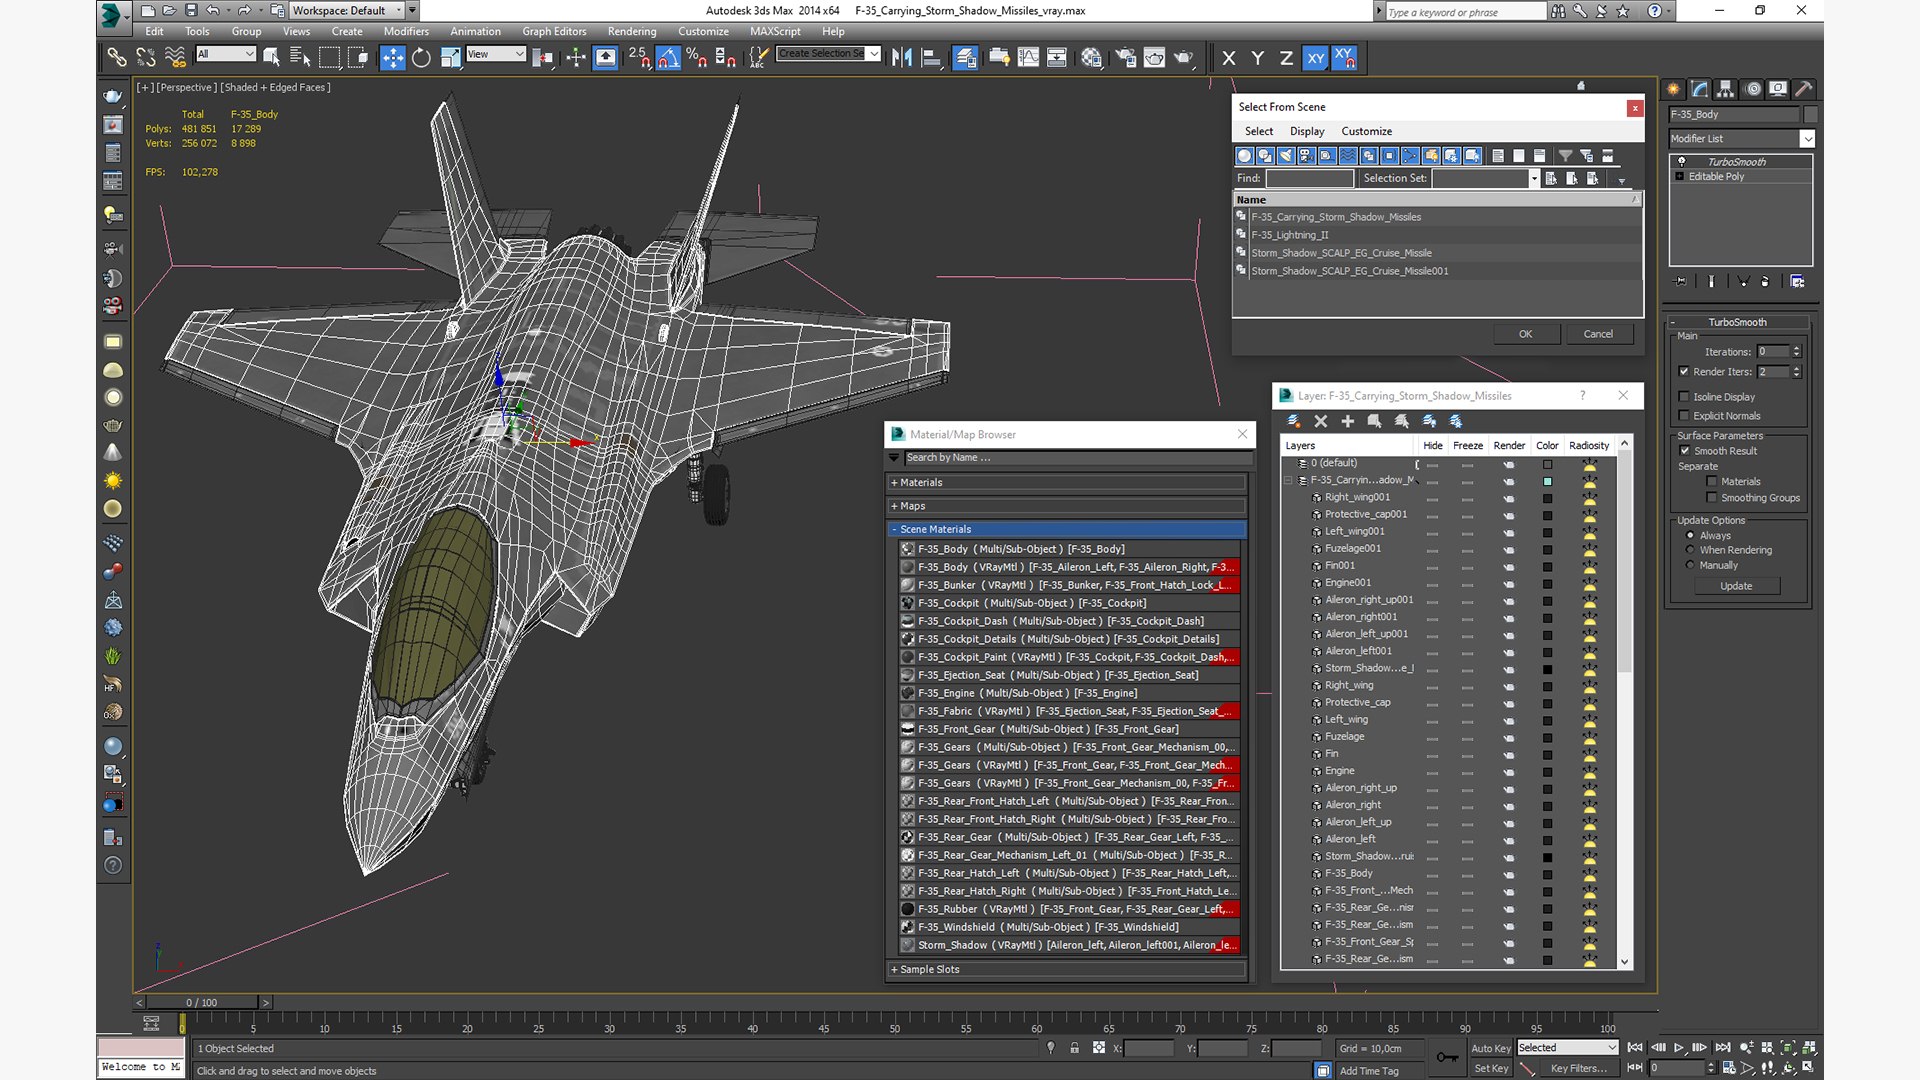Screen dimensions: 1920x1080
Task: Expand the Materials rollout in browser
Action: (920, 482)
